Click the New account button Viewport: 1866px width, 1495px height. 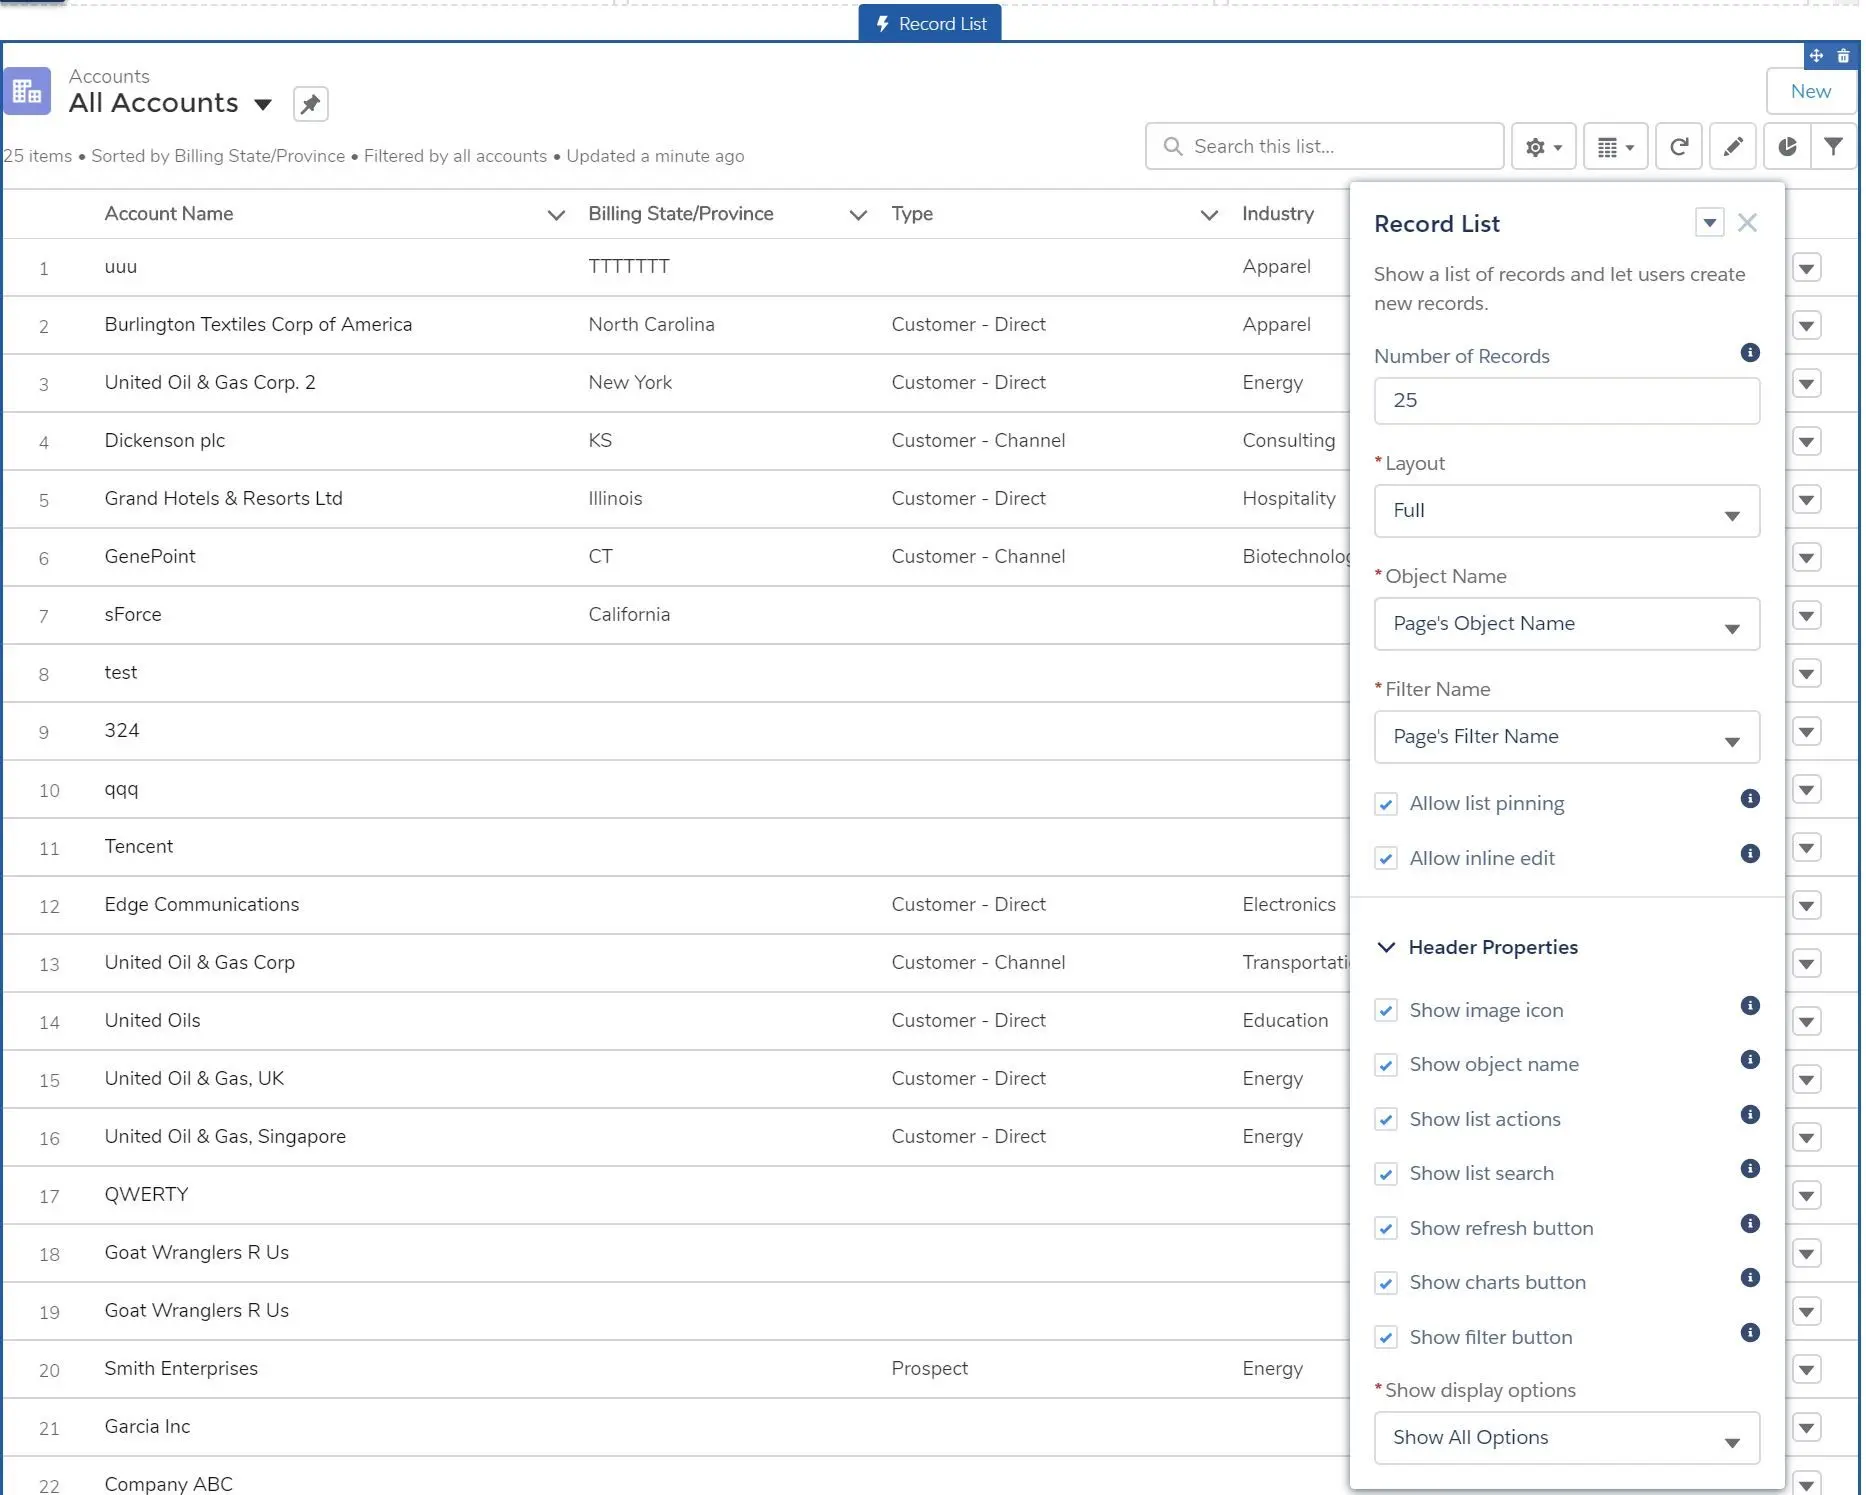click(1811, 92)
